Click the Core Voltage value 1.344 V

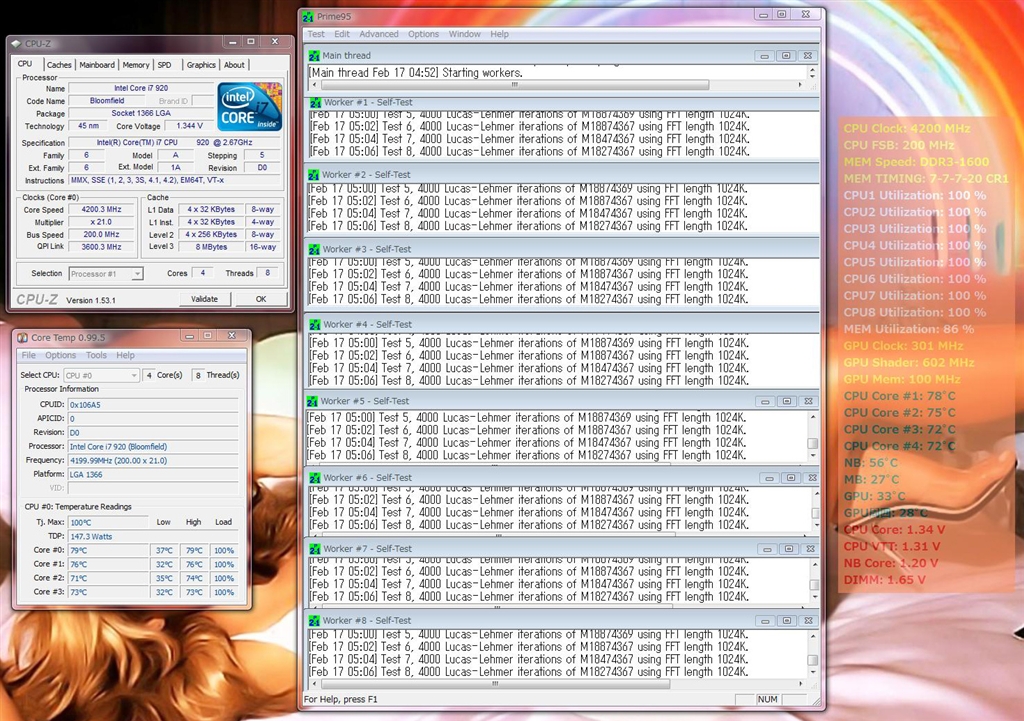point(189,126)
